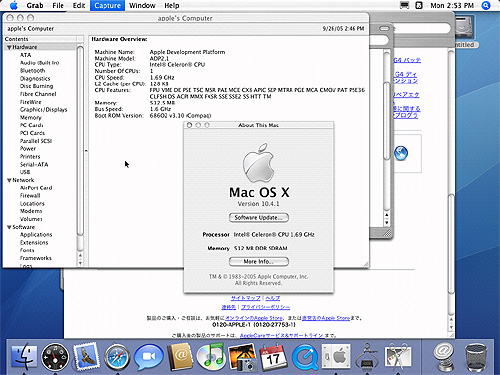Select Fibre Channel in Contents
Viewport: 500px width, 375px height.
(x=38, y=94)
